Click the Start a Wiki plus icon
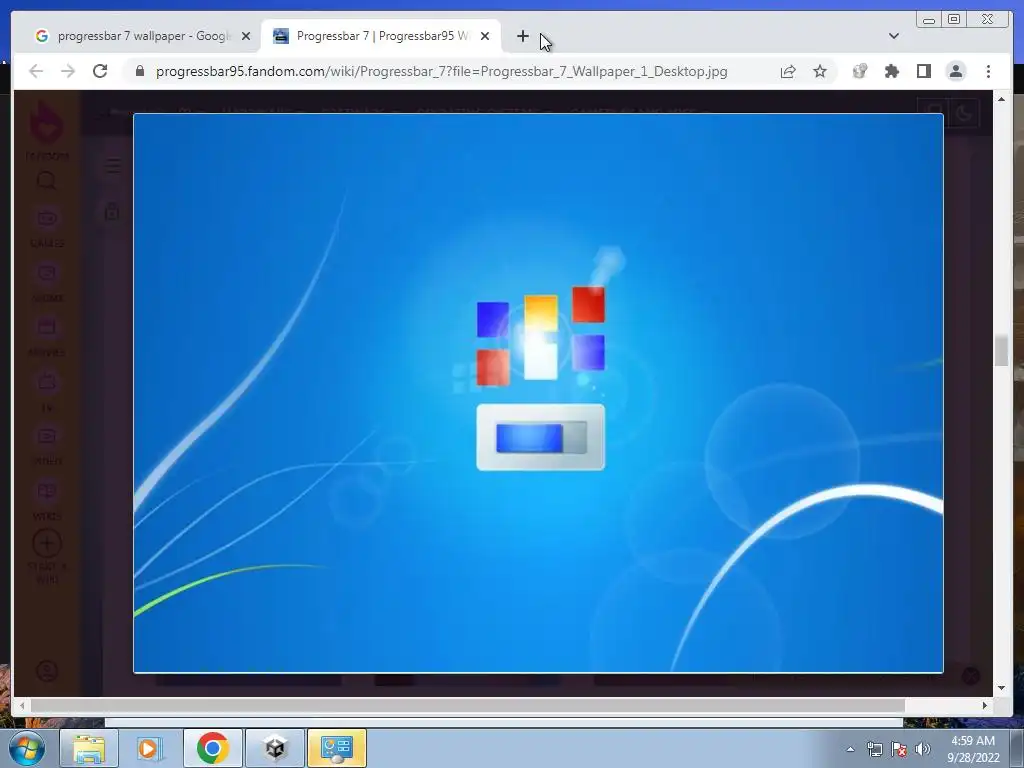Viewport: 1024px width, 768px height. point(46,543)
